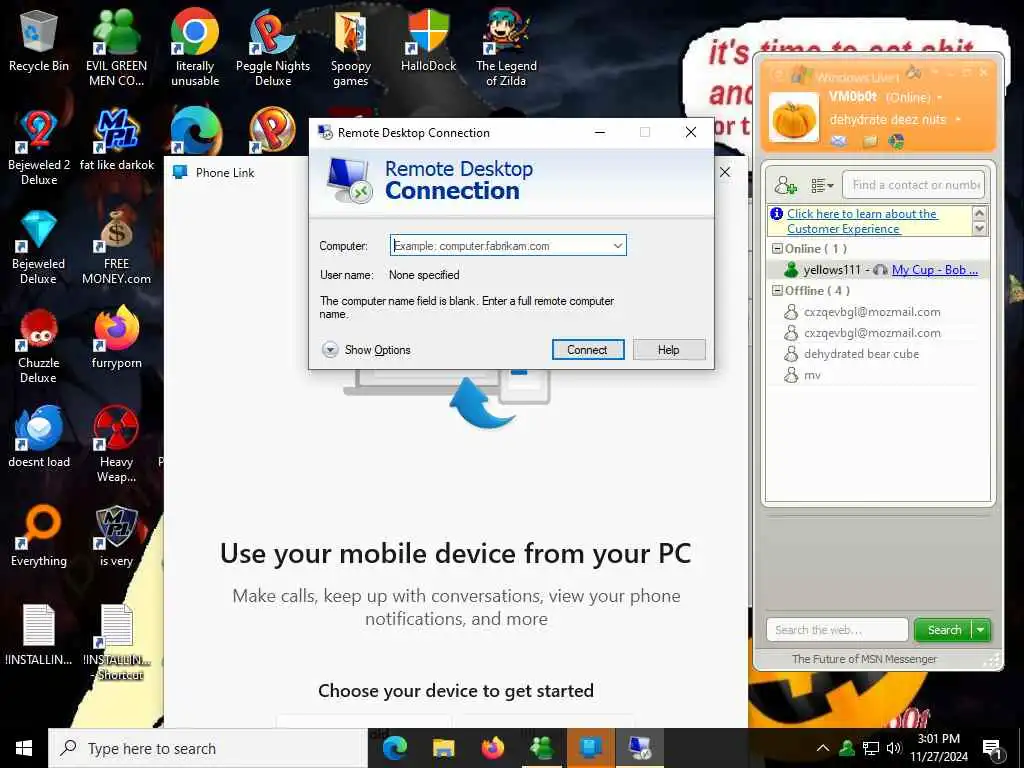The width and height of the screenshot is (1024, 768).
Task: Open the Customer Experience link
Action: (861, 221)
